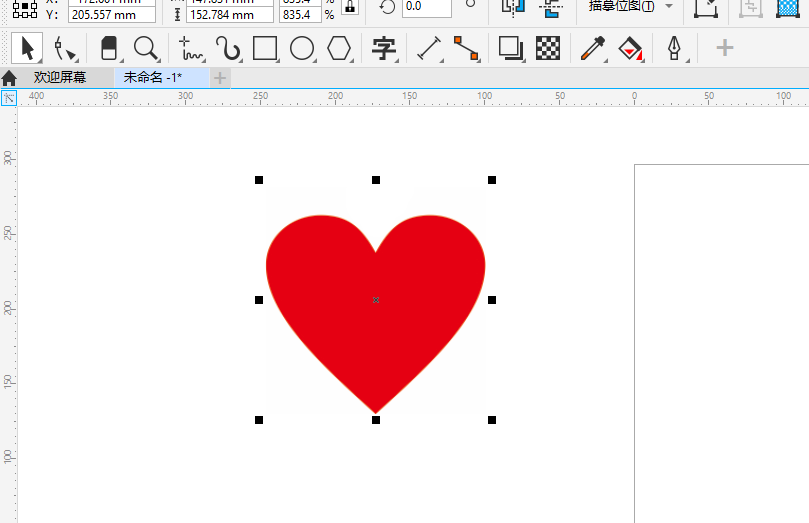The height and width of the screenshot is (523, 809).
Task: Click the plus button to customize the toolbox
Action: coord(725,48)
